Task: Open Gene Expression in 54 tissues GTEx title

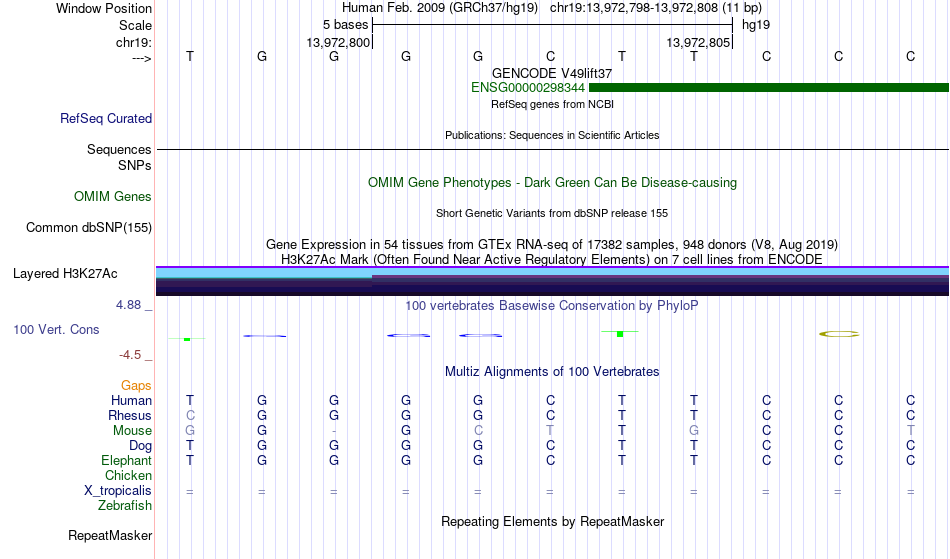Action: click(552, 245)
